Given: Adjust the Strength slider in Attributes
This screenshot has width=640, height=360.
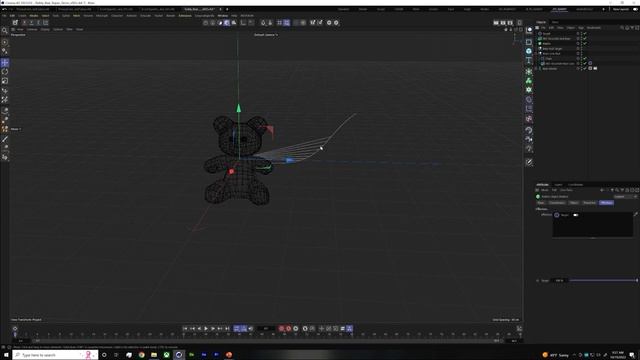Looking at the screenshot, I should (x=603, y=280).
